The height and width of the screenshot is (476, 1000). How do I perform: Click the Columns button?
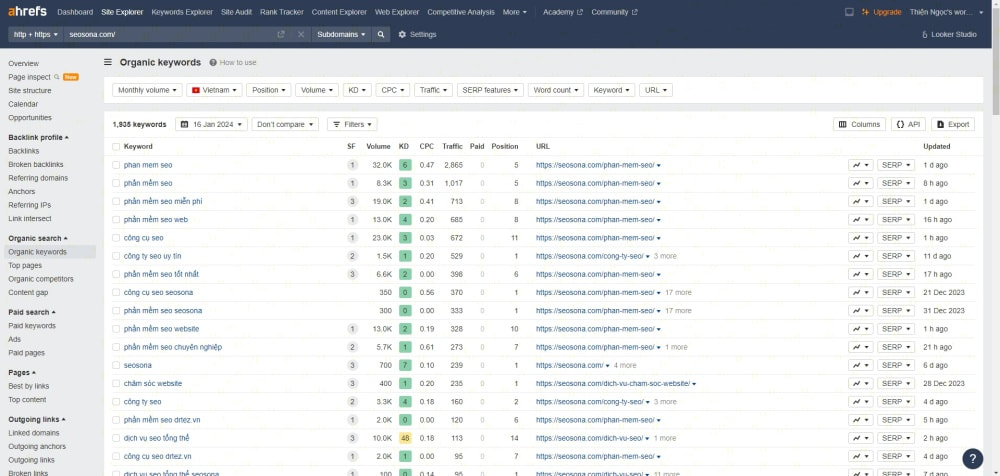pyautogui.click(x=859, y=124)
